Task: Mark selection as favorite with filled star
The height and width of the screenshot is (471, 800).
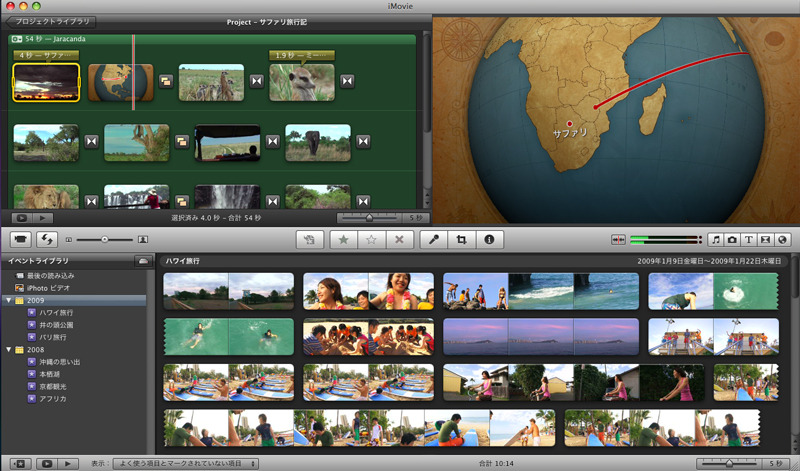Action: click(343, 239)
